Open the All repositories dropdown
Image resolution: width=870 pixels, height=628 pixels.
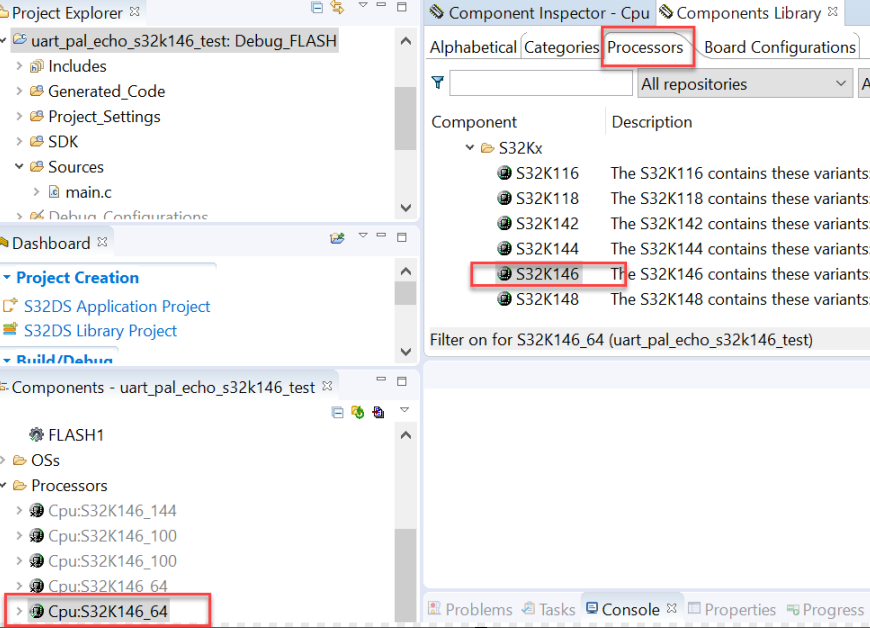pos(744,83)
